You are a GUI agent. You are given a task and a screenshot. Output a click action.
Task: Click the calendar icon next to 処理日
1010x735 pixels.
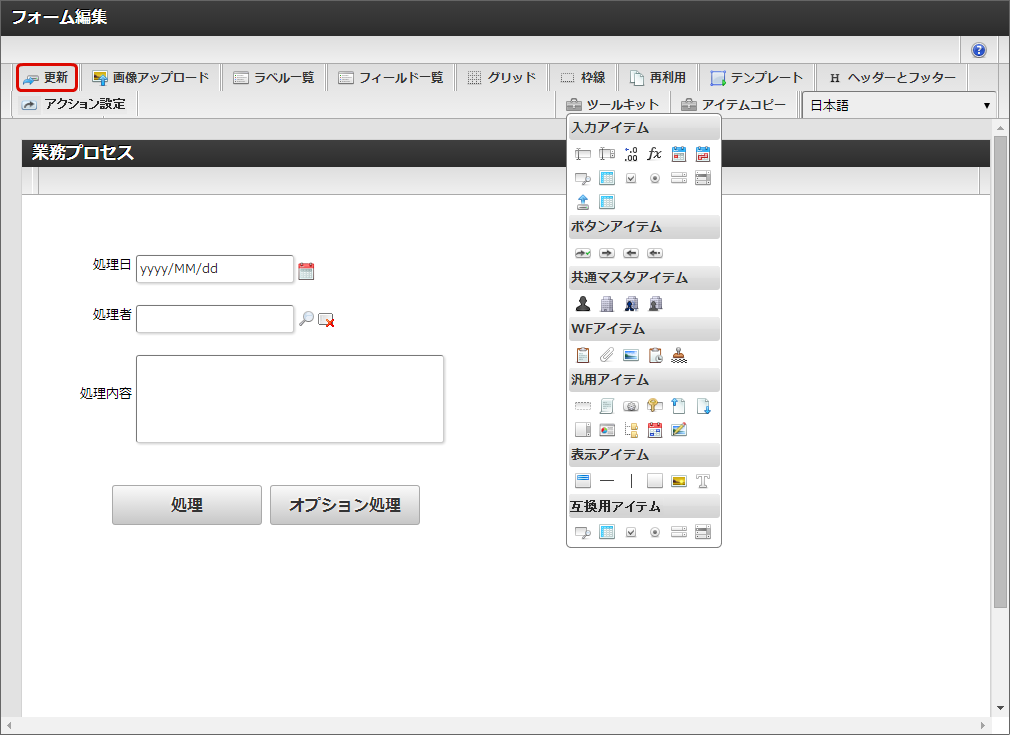[306, 270]
